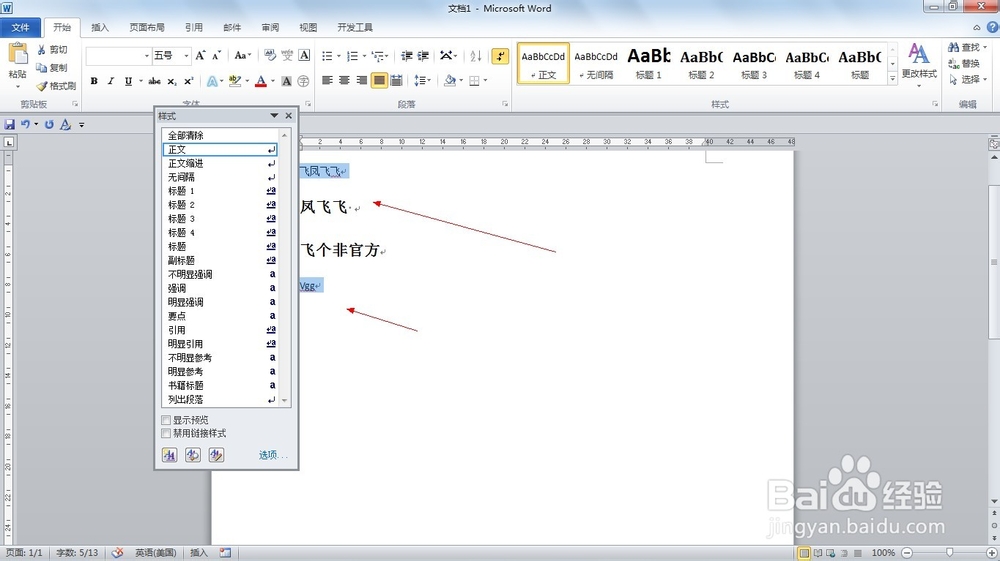Image resolution: width=1000 pixels, height=561 pixels.
Task: Open Style Inspector in Styles pane
Action: (193, 455)
